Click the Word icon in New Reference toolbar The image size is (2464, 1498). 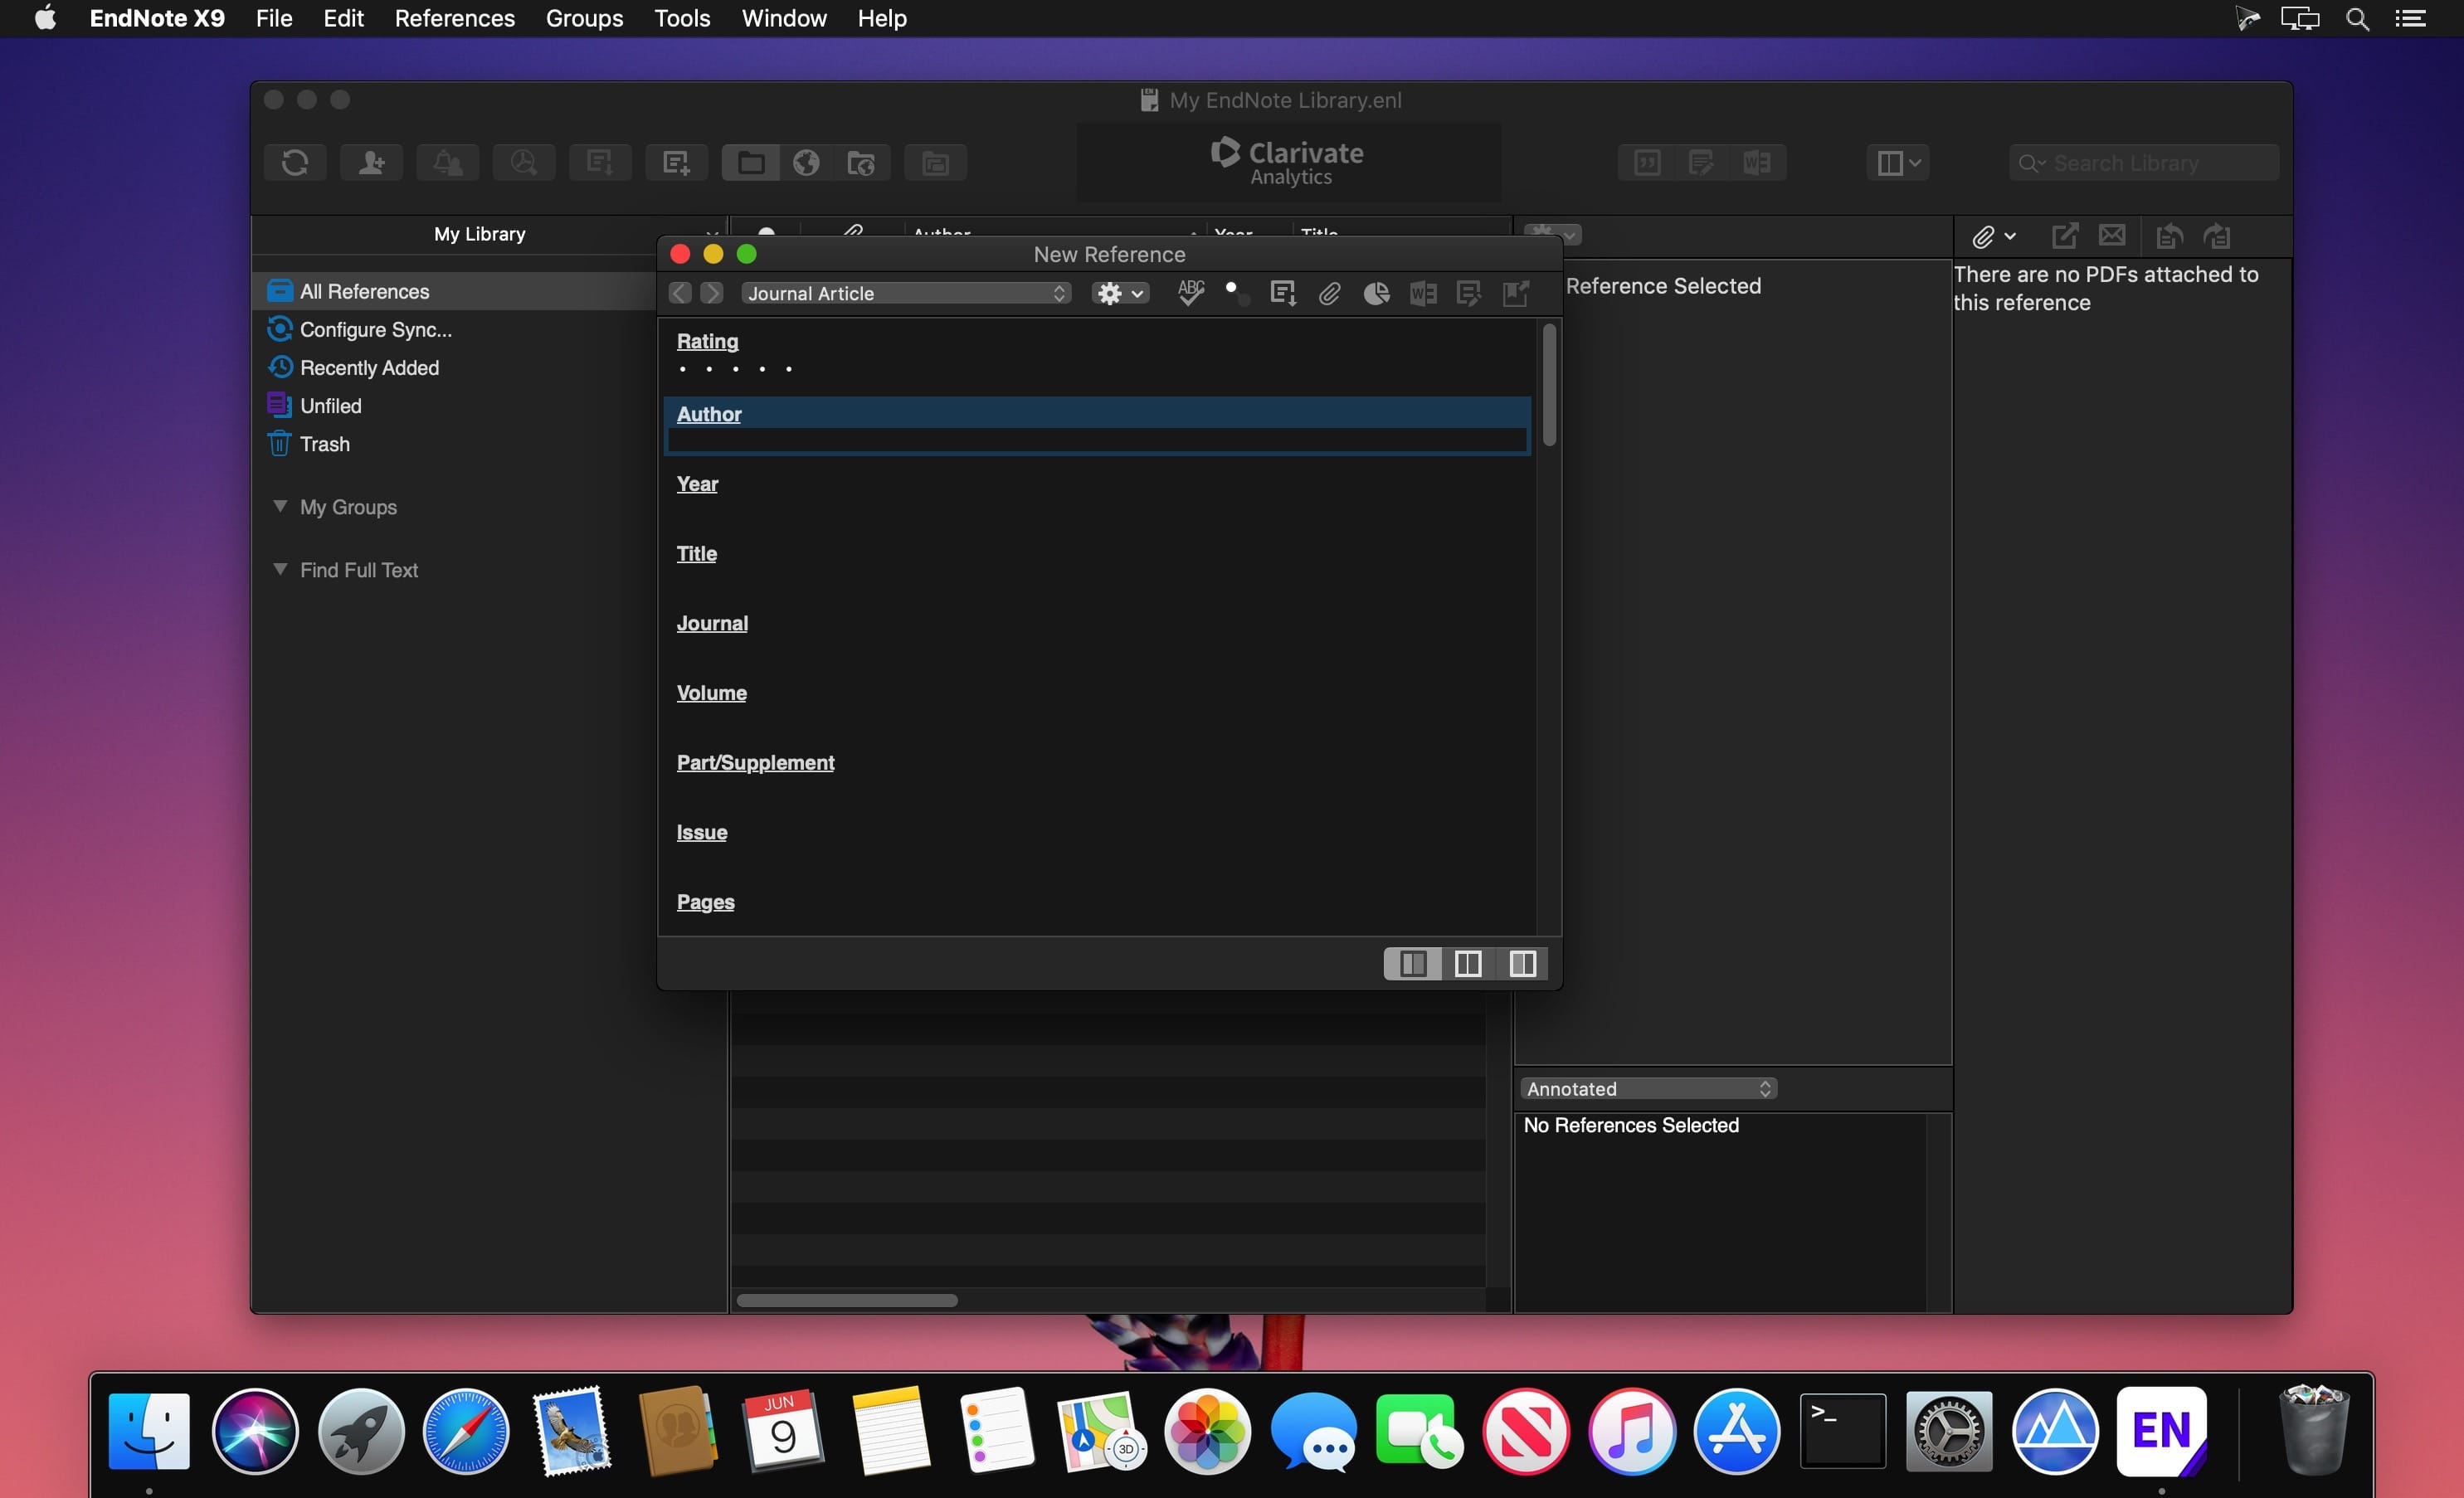(x=1423, y=293)
